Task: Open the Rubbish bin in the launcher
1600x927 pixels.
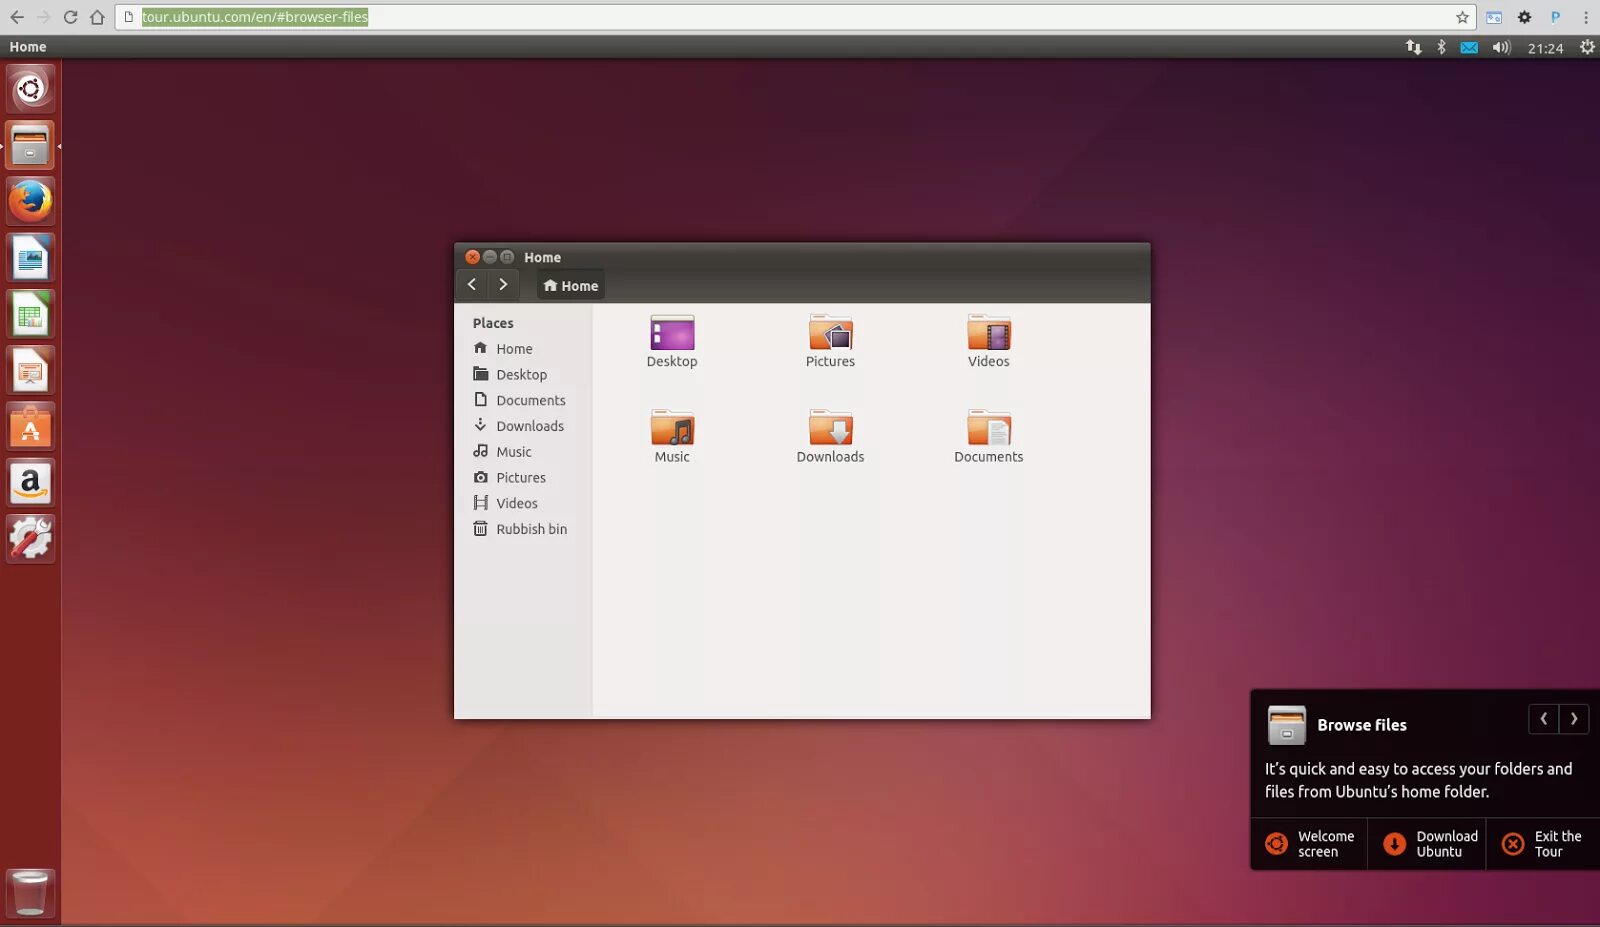Action: pyautogui.click(x=30, y=892)
